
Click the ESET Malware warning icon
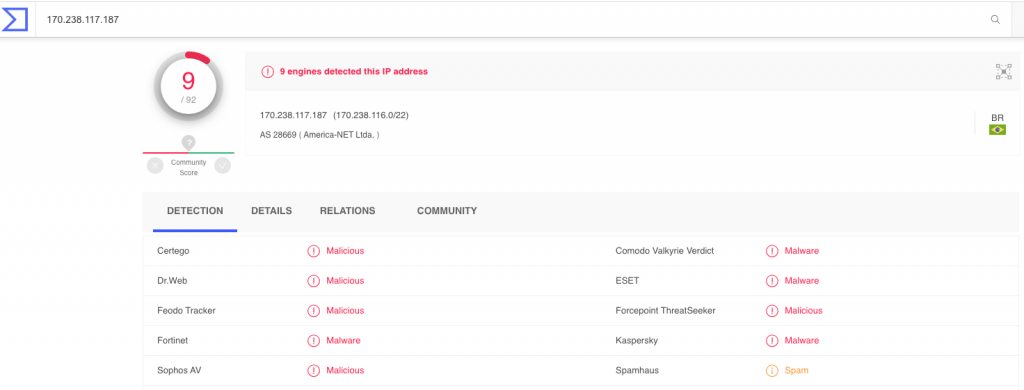click(772, 281)
